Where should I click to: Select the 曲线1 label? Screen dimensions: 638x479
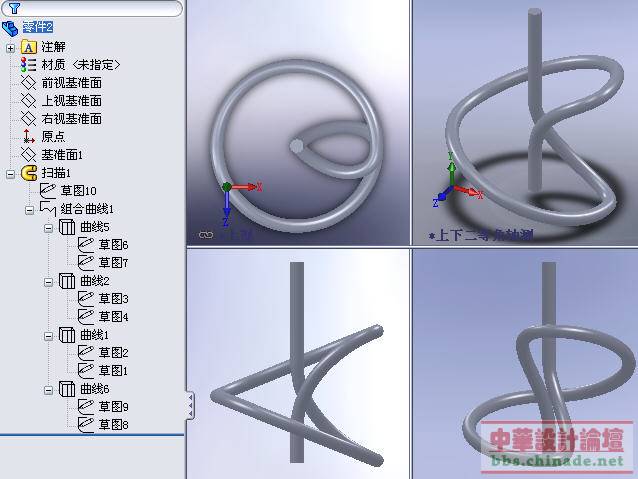[x=95, y=335]
